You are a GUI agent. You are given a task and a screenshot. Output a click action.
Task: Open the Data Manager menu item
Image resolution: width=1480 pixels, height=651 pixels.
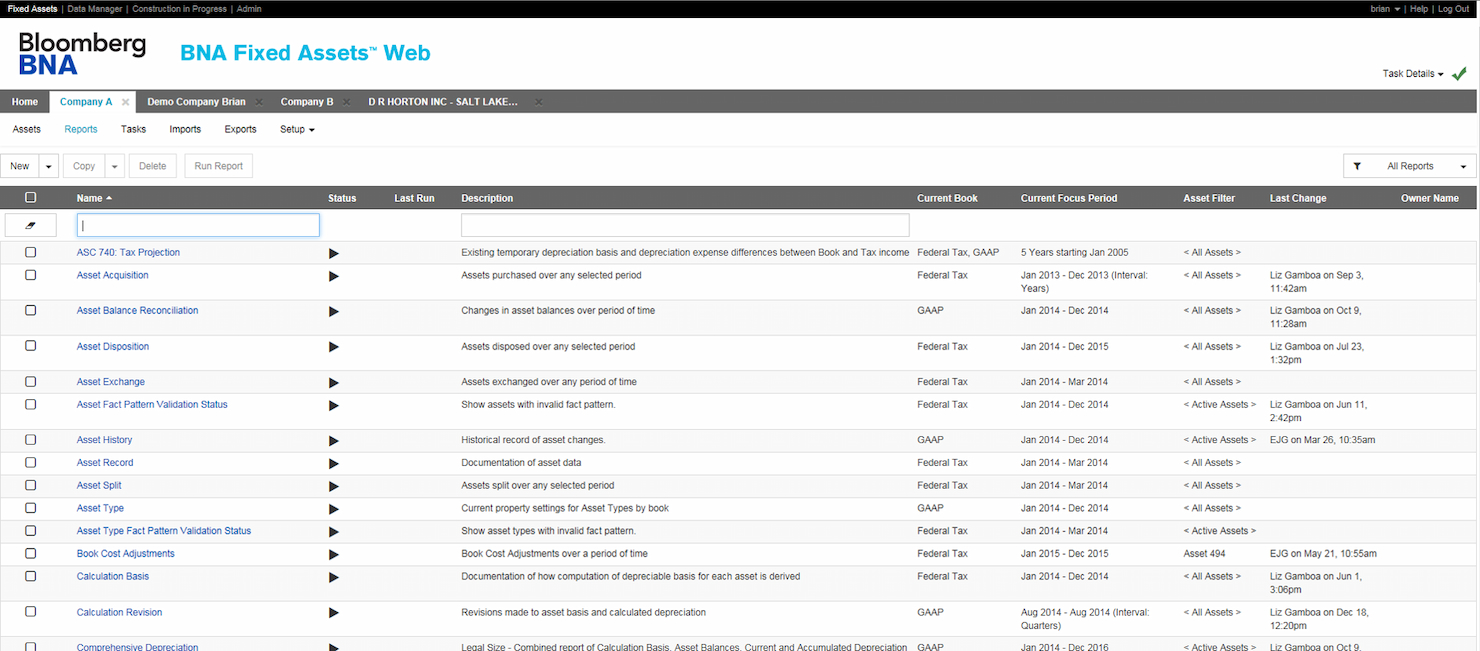(x=94, y=8)
